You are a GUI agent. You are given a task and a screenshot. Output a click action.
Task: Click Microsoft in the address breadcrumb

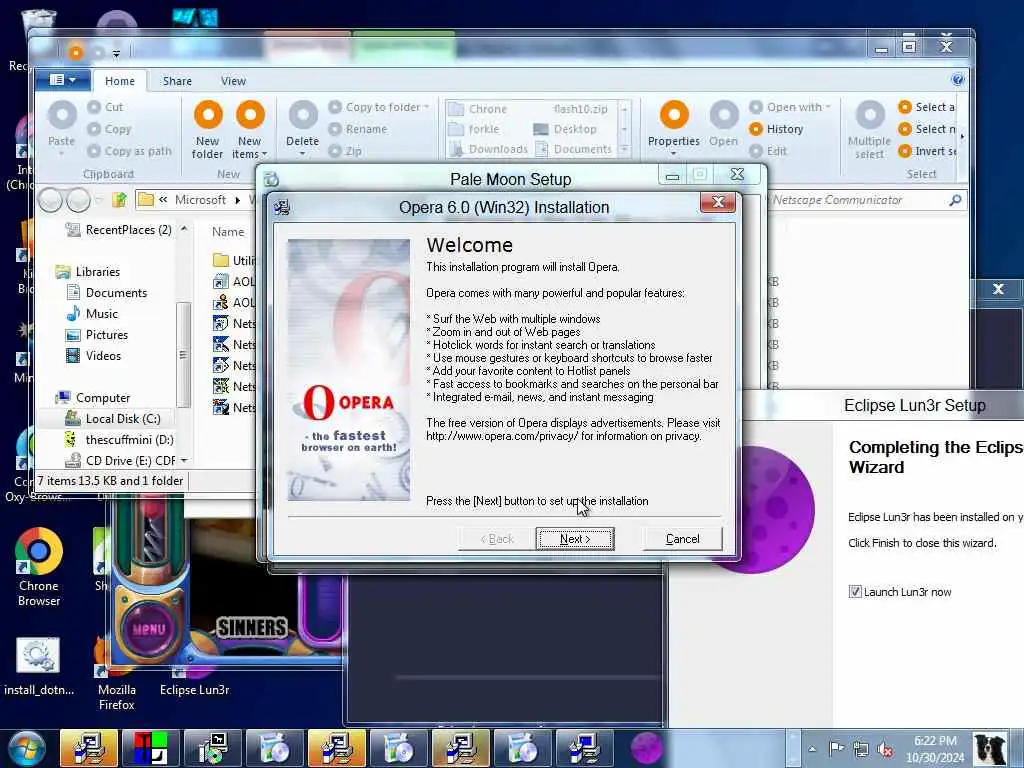[200, 200]
